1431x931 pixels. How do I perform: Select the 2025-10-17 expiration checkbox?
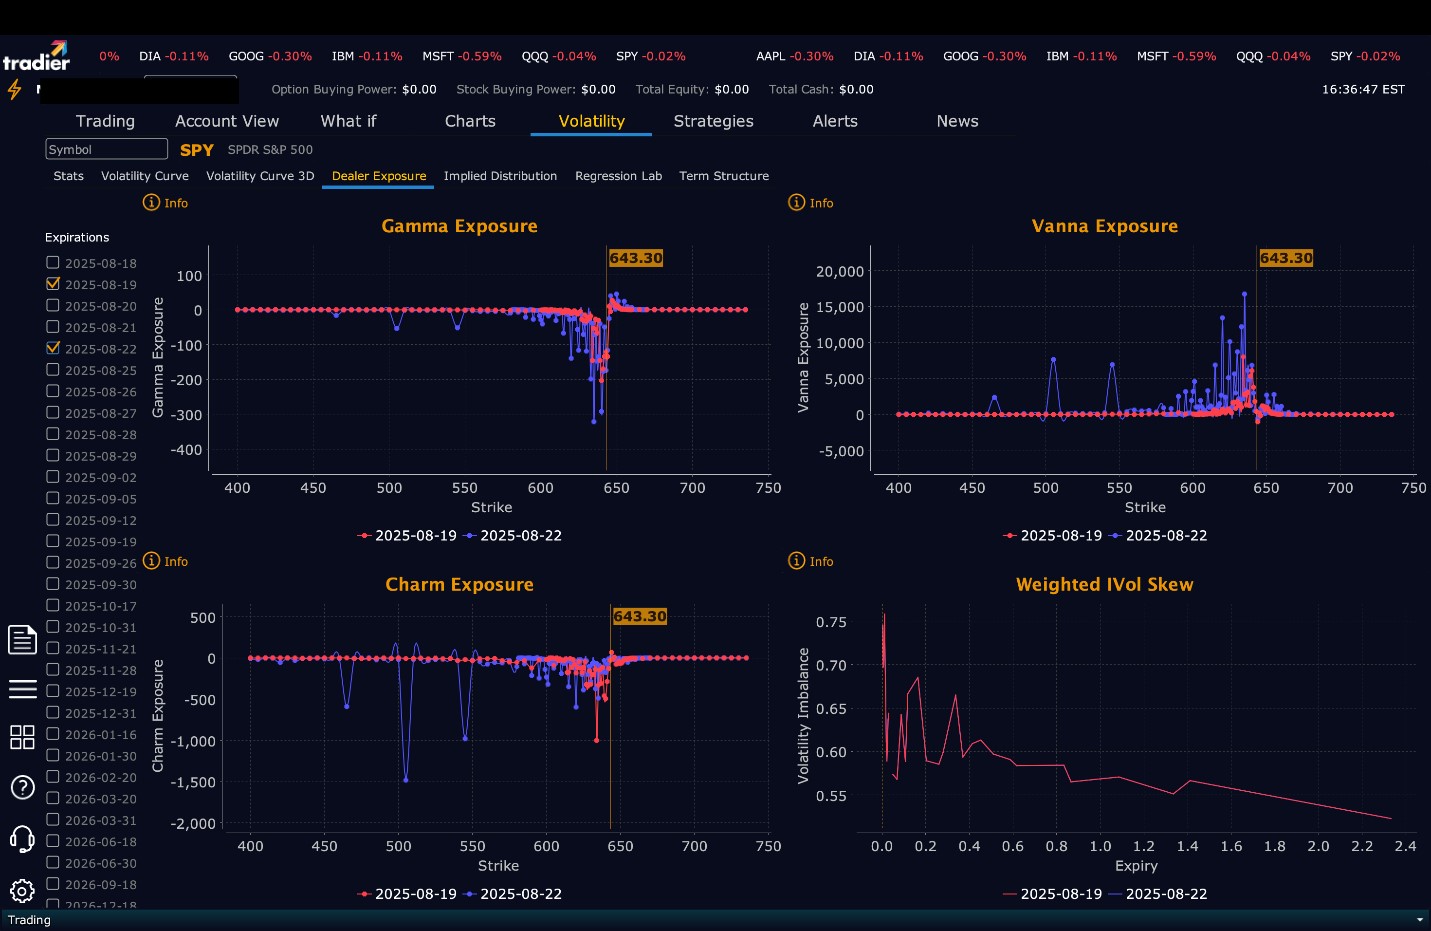point(53,605)
